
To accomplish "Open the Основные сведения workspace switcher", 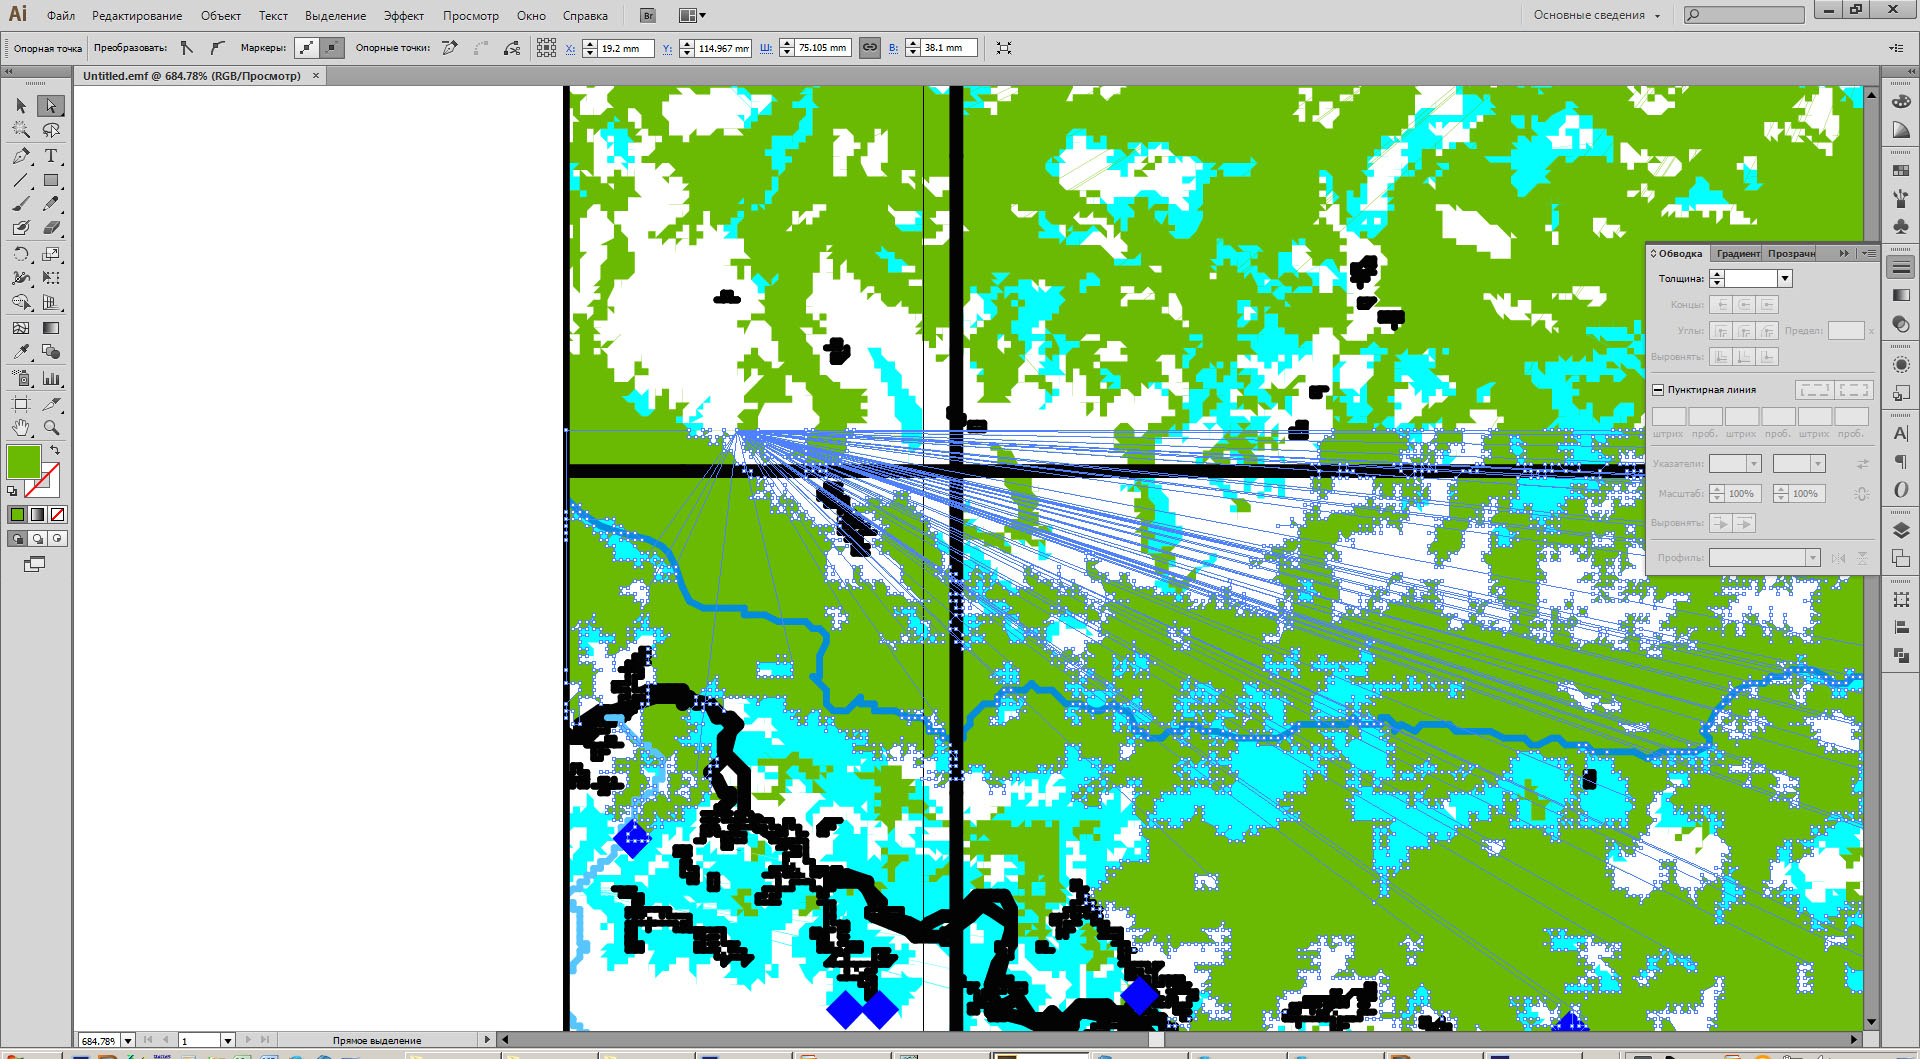I will pos(1597,16).
